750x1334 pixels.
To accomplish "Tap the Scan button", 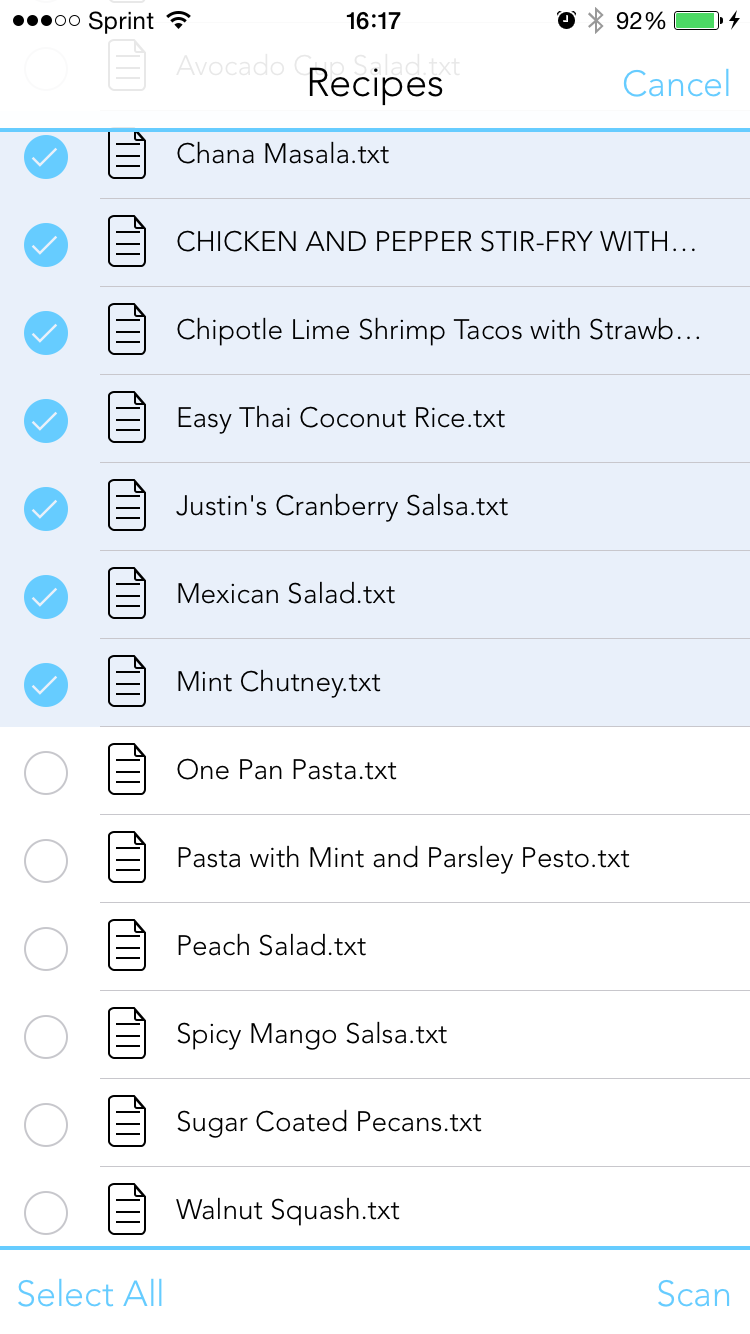I will (694, 1294).
